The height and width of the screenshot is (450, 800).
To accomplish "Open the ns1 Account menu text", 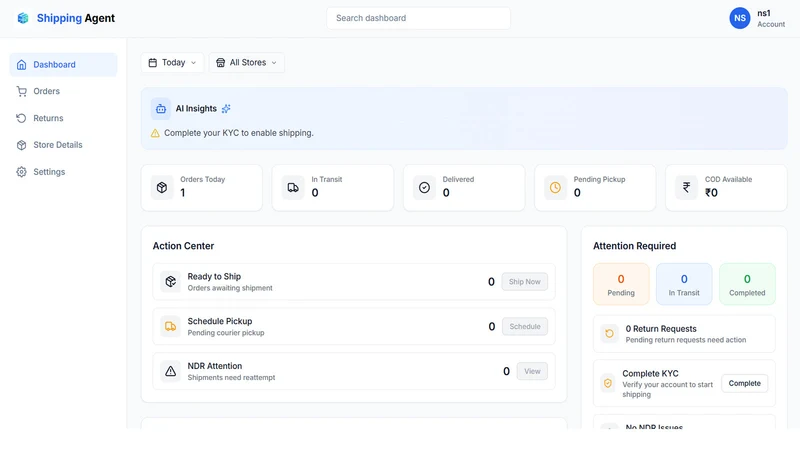I will point(771,18).
